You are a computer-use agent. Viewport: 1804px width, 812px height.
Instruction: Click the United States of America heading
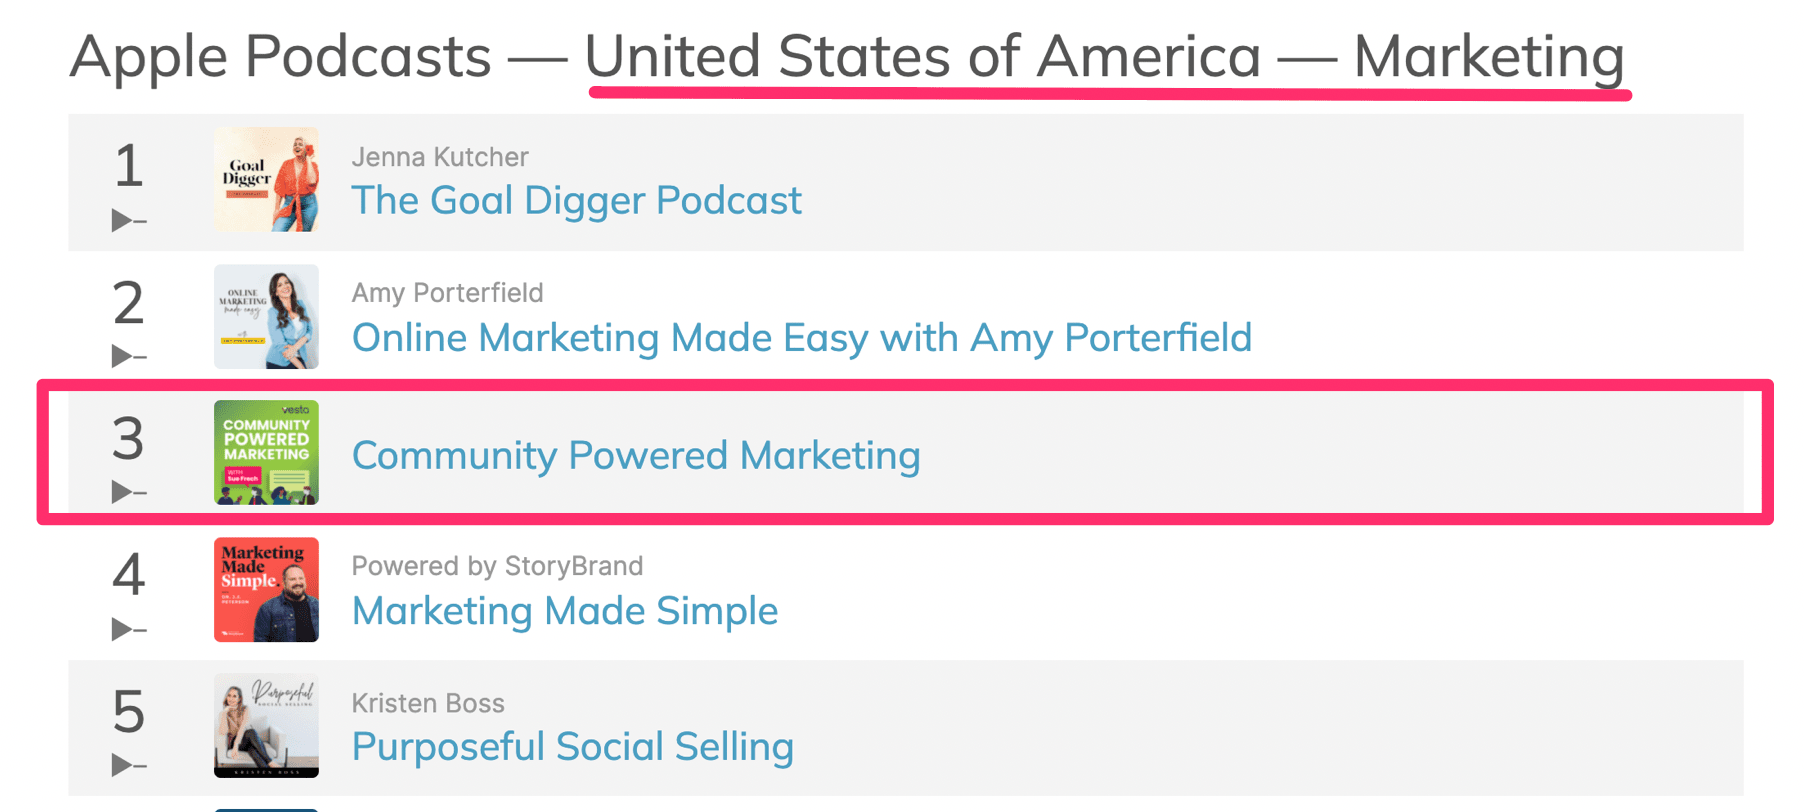click(922, 56)
